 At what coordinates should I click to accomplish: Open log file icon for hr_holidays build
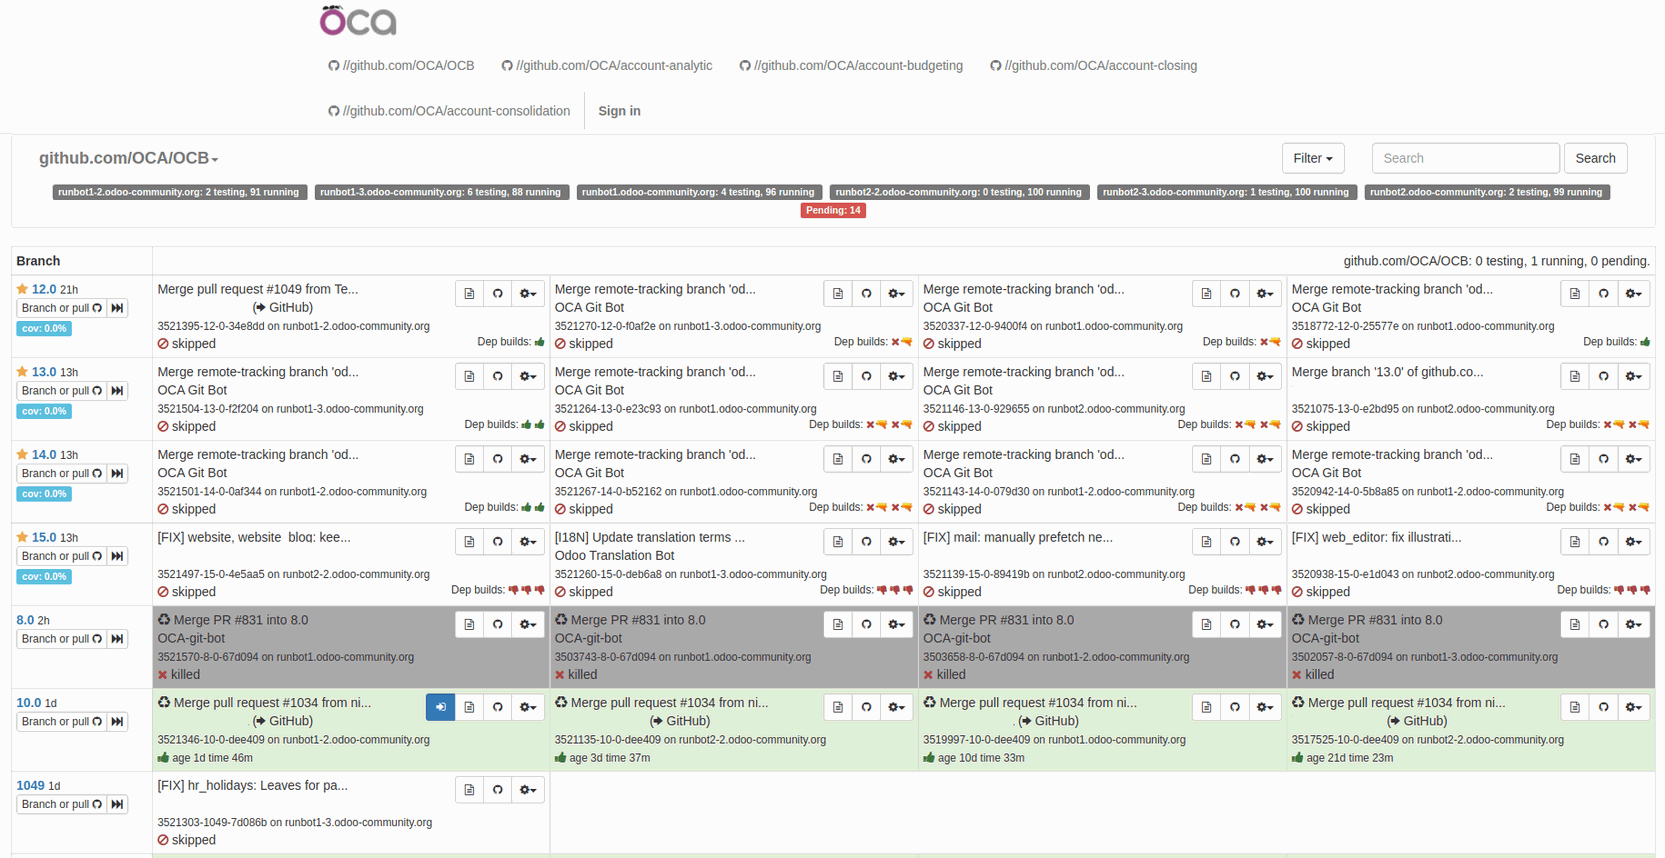click(469, 790)
